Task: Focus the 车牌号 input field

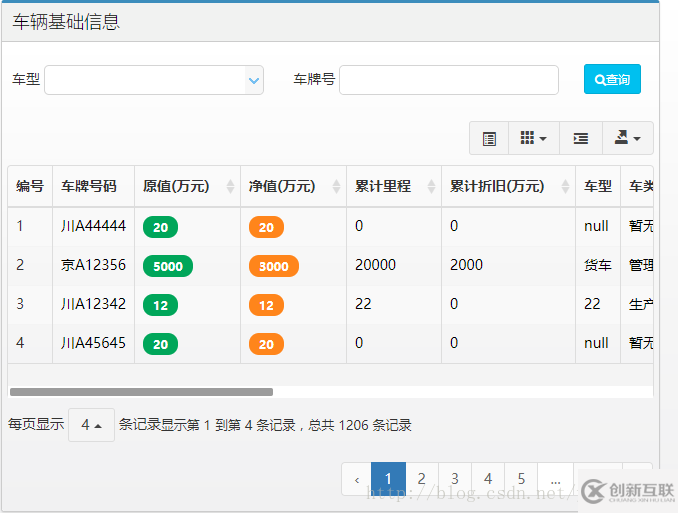Action: [448, 80]
